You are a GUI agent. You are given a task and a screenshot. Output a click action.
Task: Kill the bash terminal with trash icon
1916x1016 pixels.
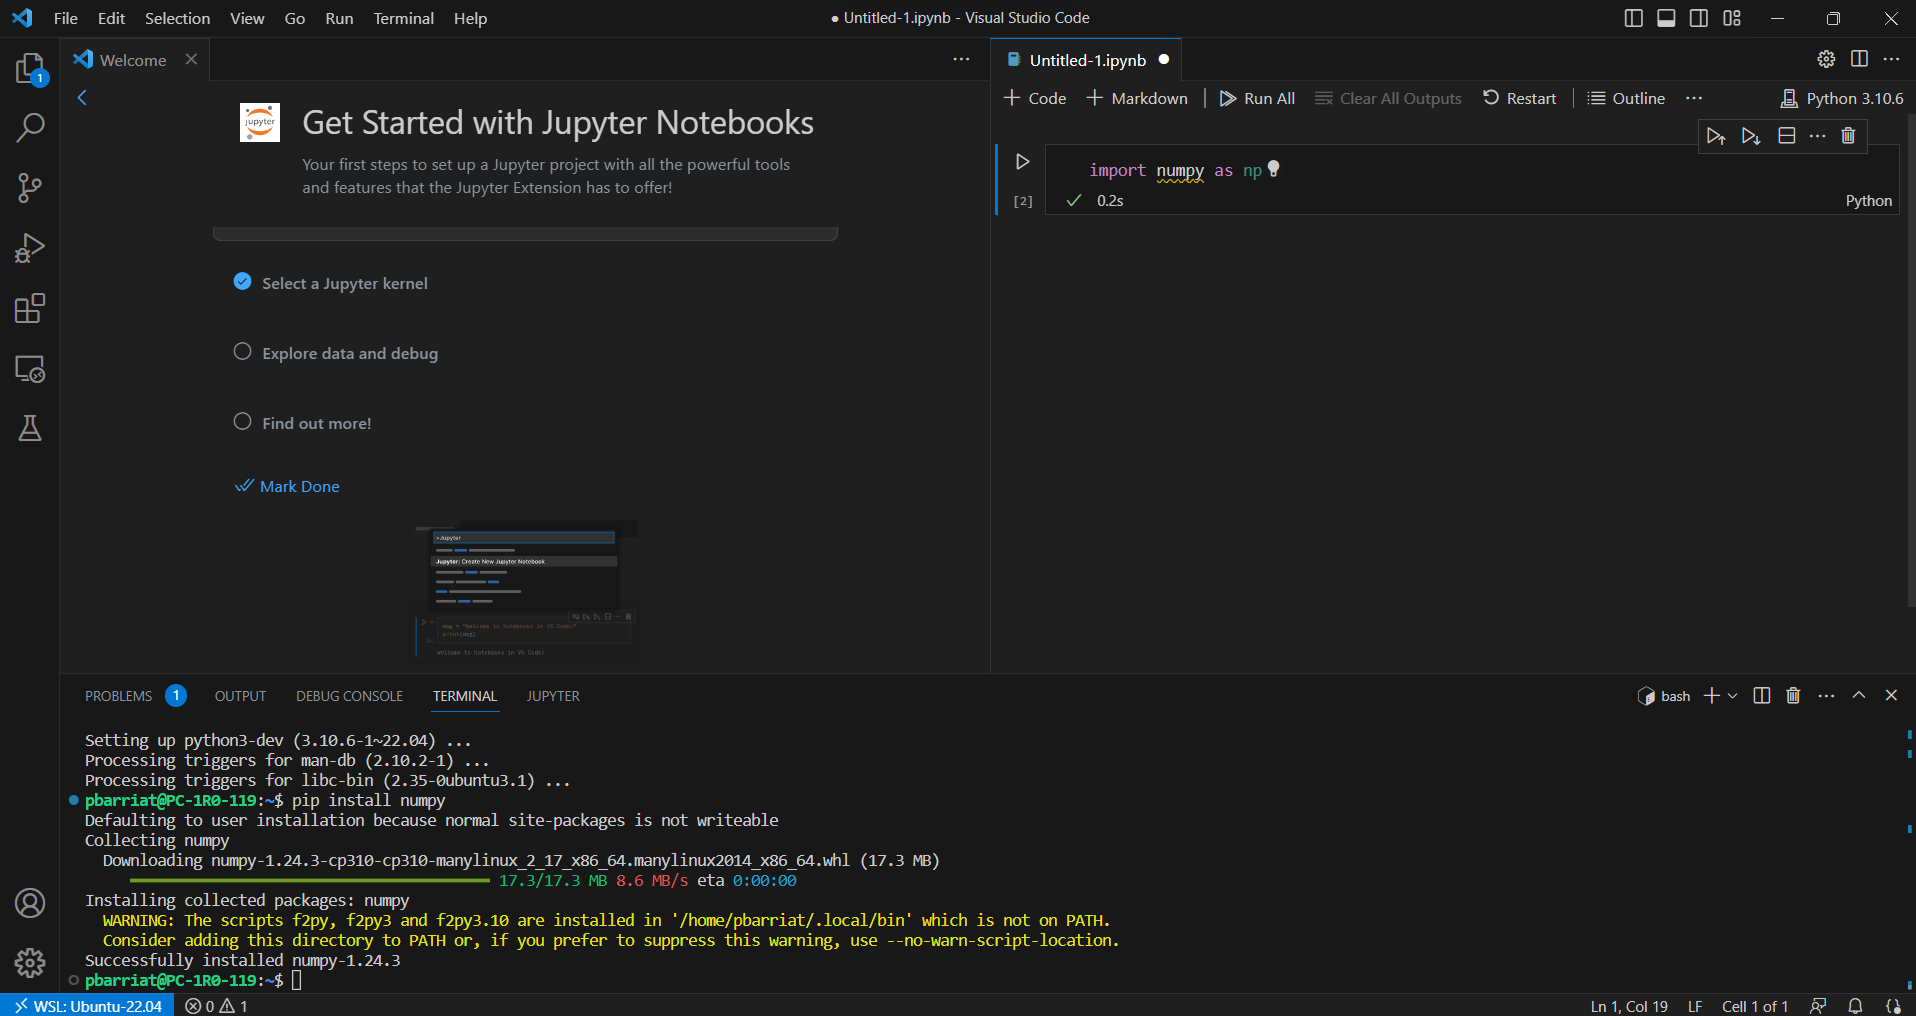(x=1793, y=696)
